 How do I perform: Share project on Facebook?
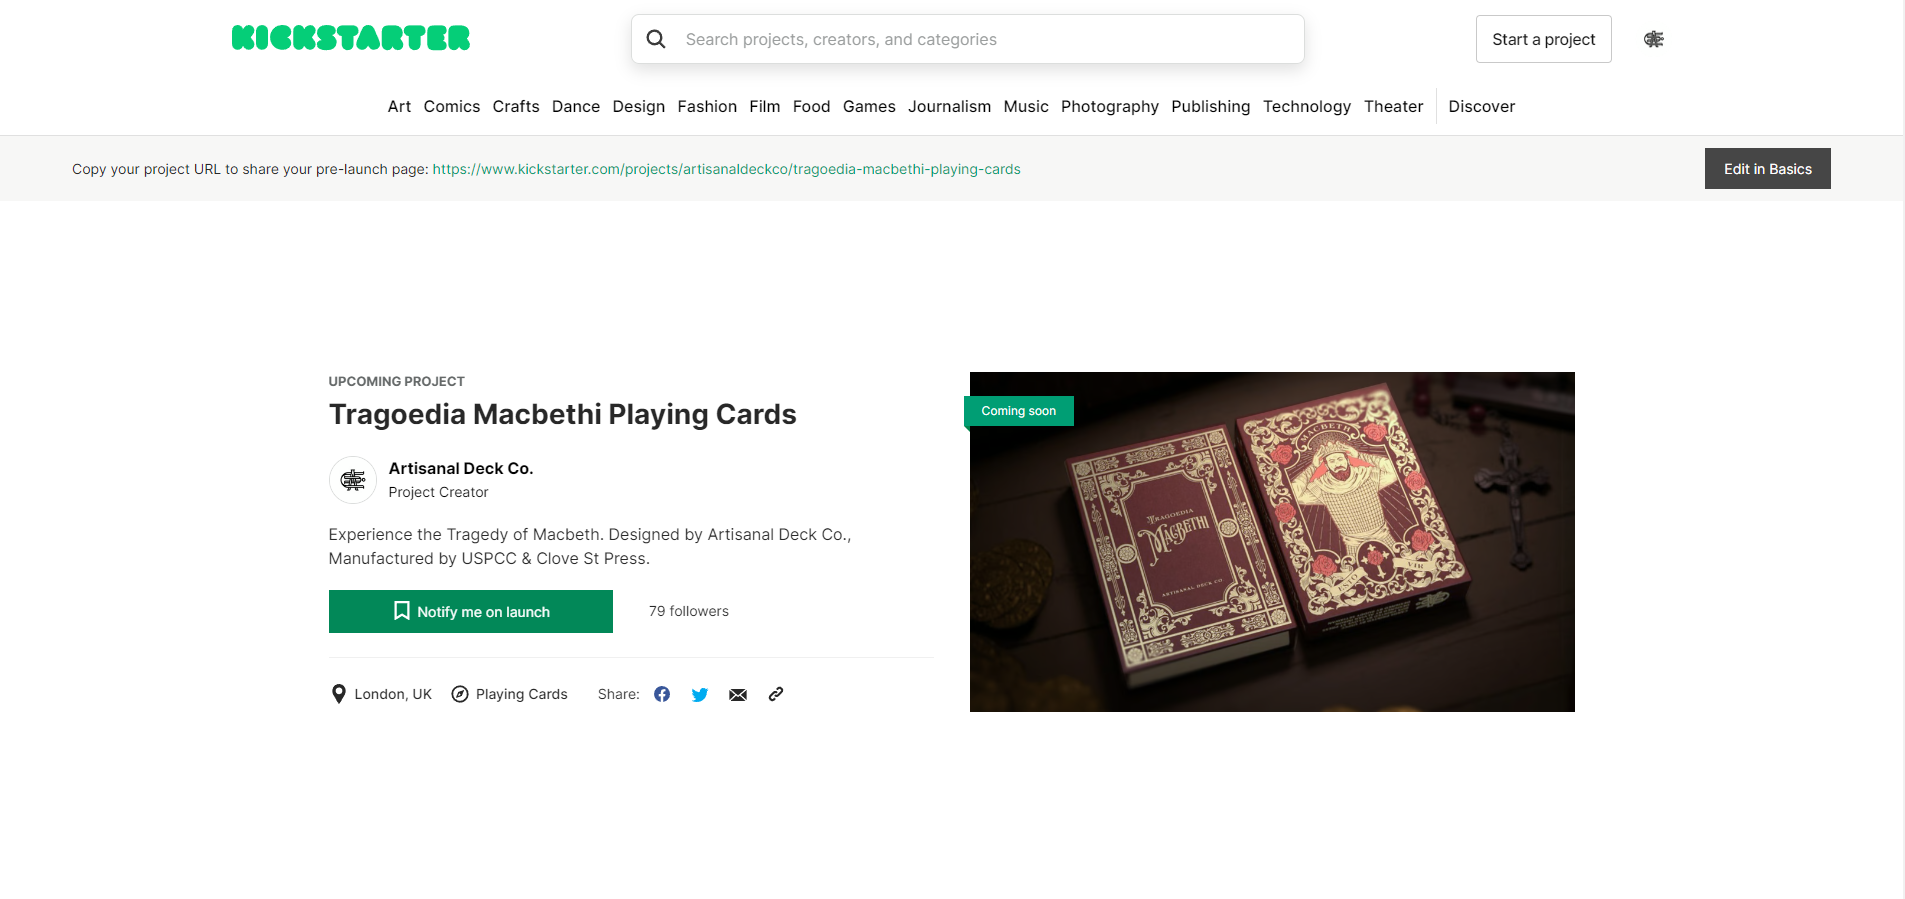[662, 694]
